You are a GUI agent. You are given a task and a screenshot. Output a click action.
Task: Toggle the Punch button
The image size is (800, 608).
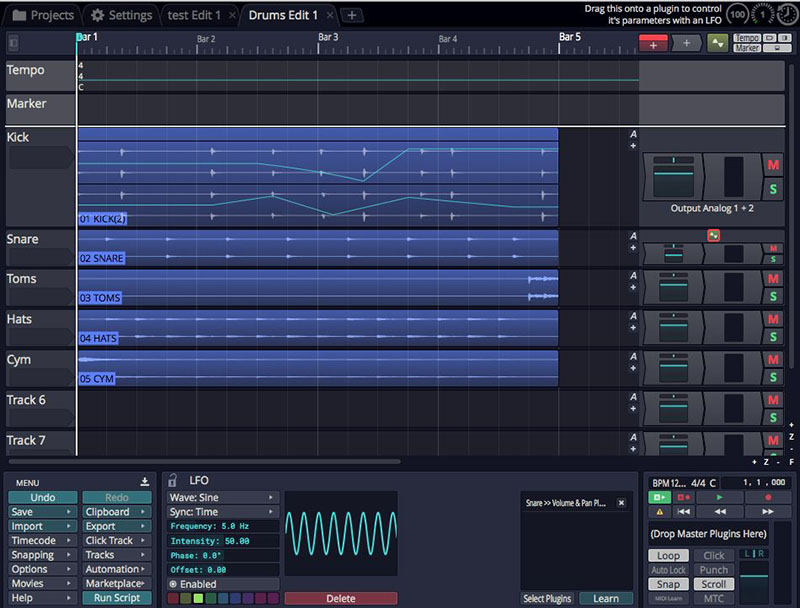point(713,570)
